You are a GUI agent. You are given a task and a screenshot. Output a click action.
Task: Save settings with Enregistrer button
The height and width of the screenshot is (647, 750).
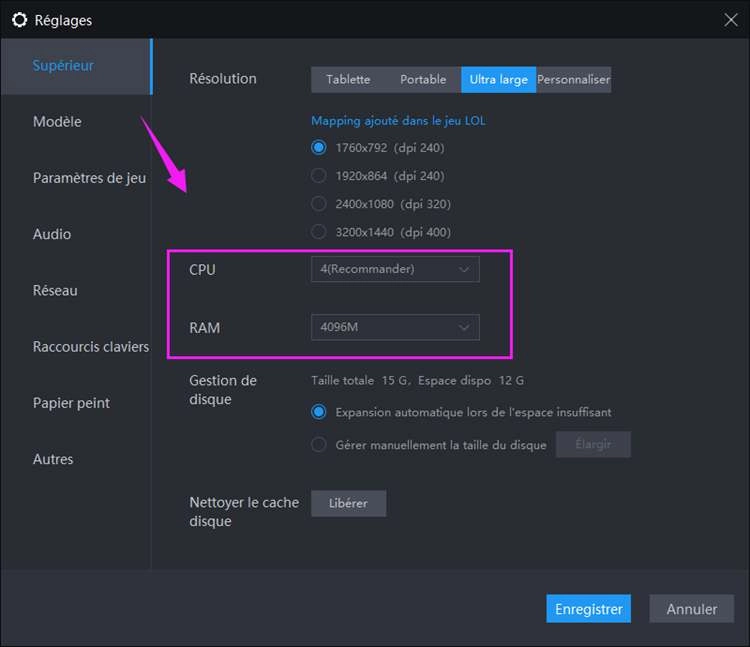click(x=588, y=609)
